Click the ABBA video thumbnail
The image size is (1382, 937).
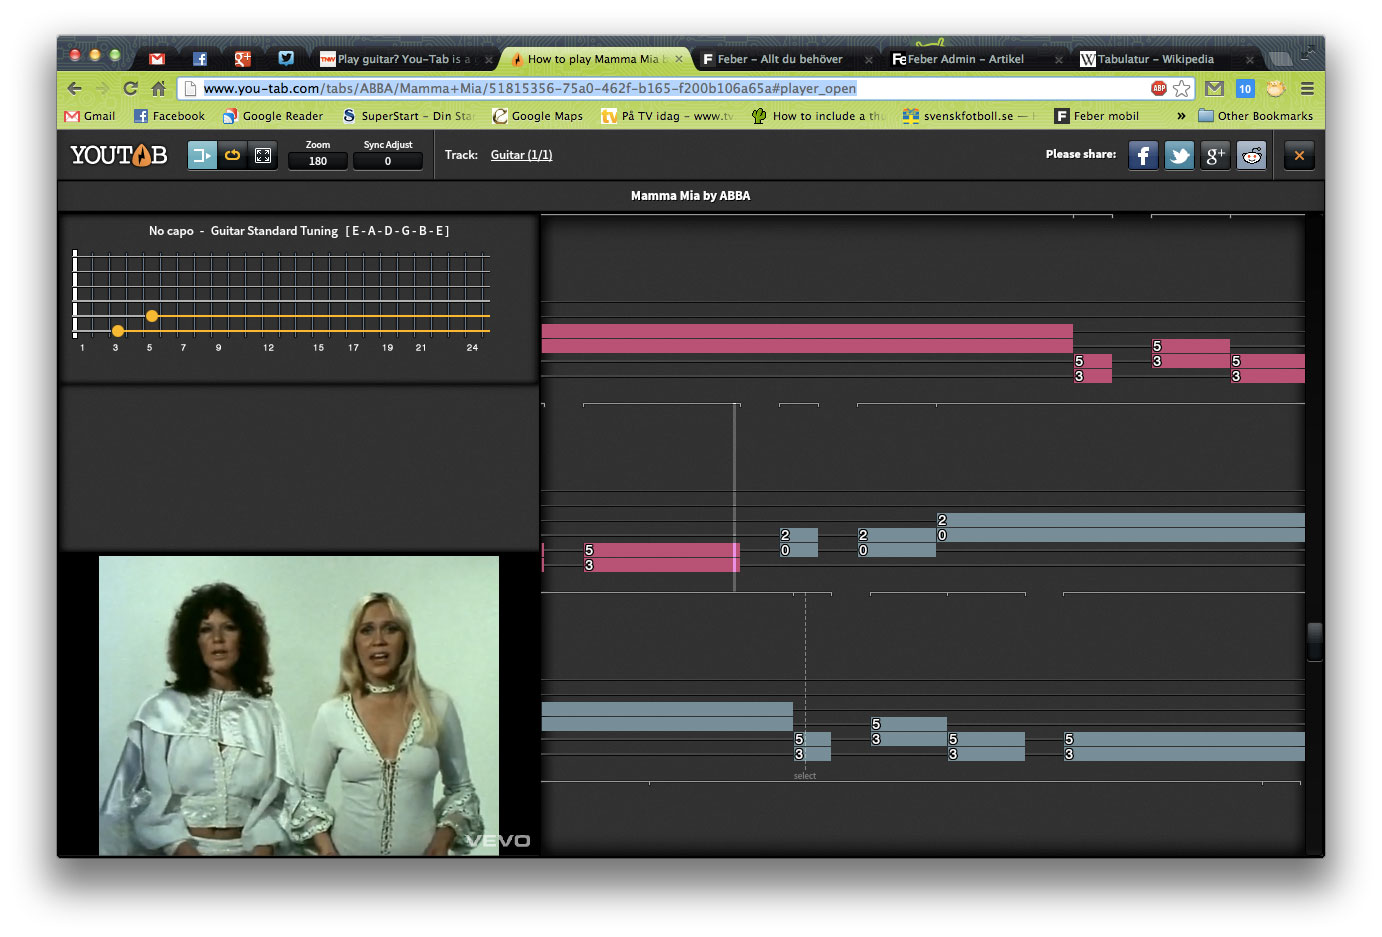[x=299, y=706]
